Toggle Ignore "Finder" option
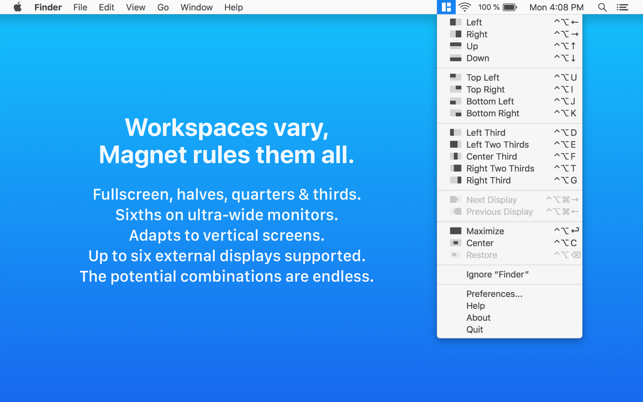 pos(497,274)
